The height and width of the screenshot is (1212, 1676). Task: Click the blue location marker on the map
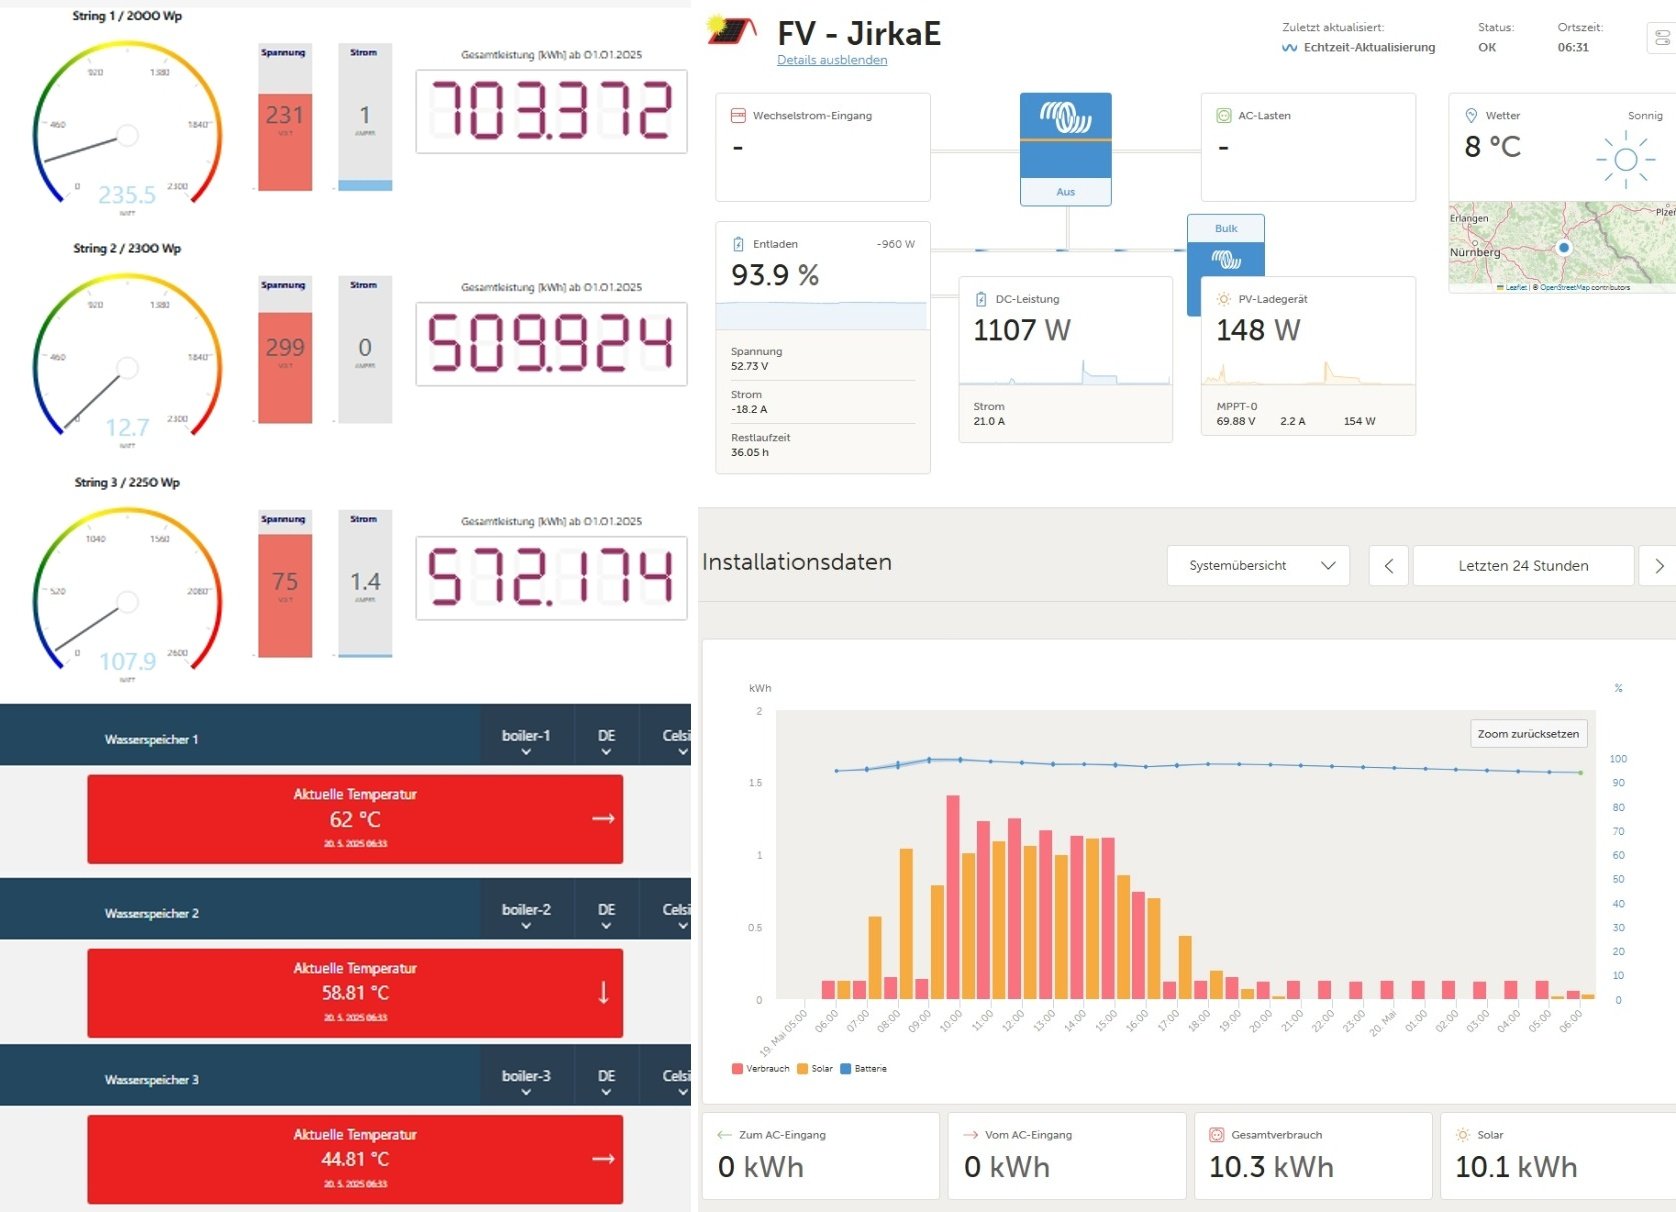[x=1564, y=247]
